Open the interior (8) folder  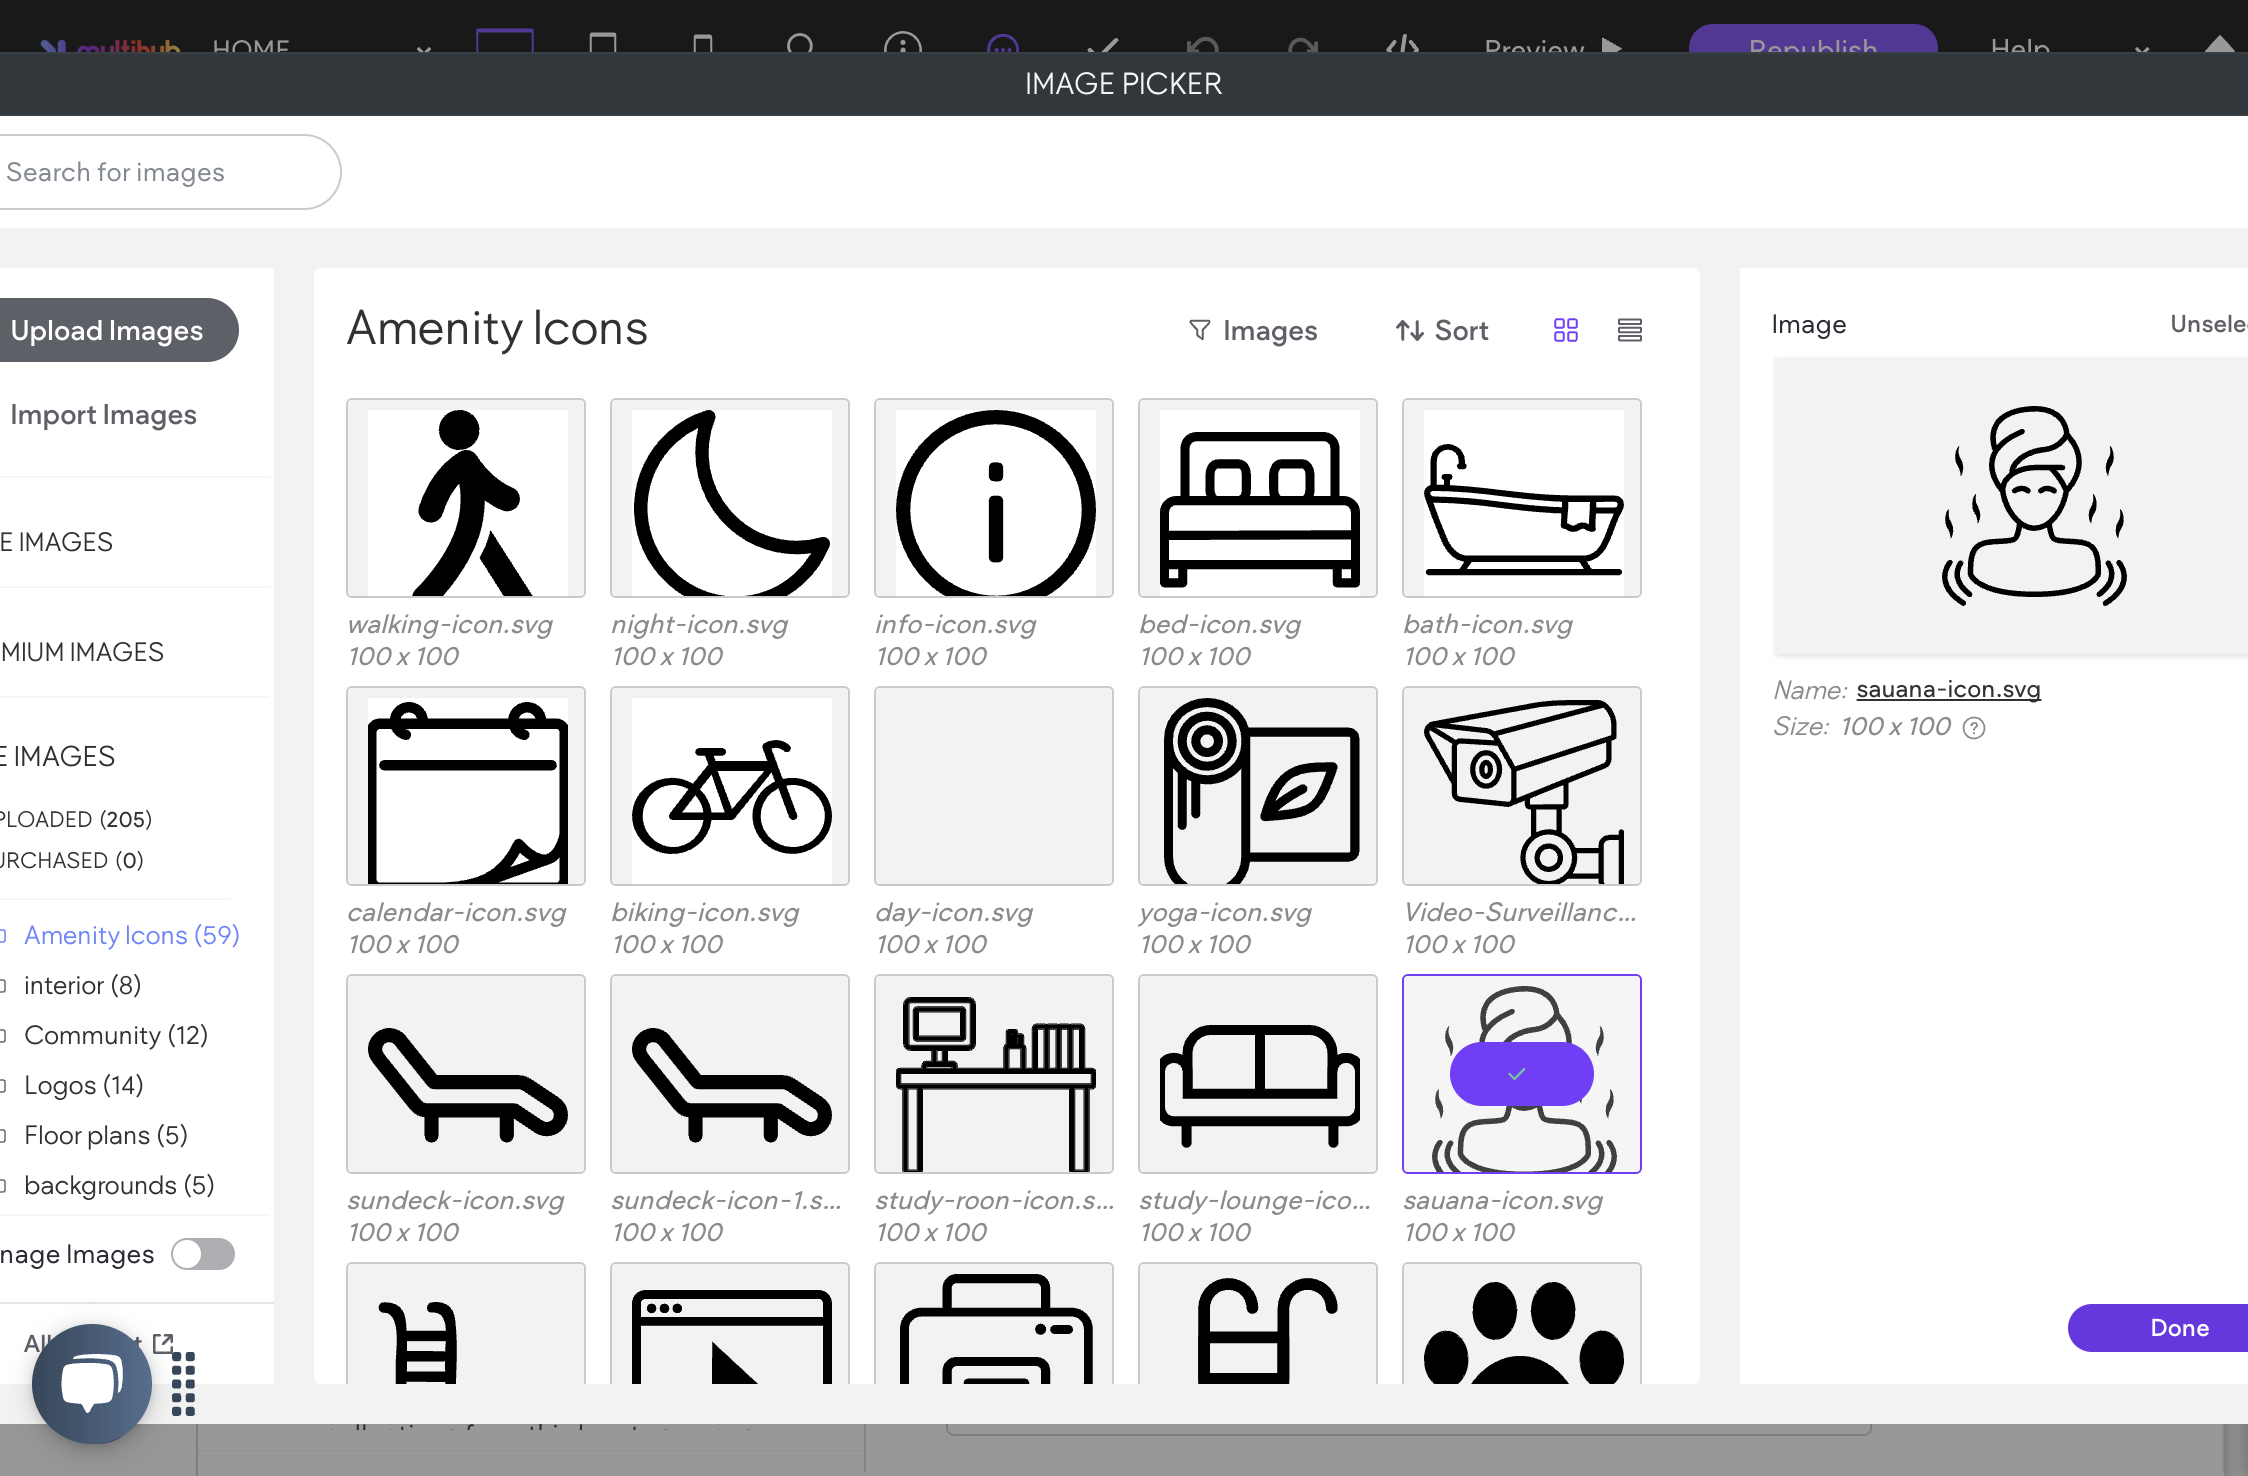point(82,985)
